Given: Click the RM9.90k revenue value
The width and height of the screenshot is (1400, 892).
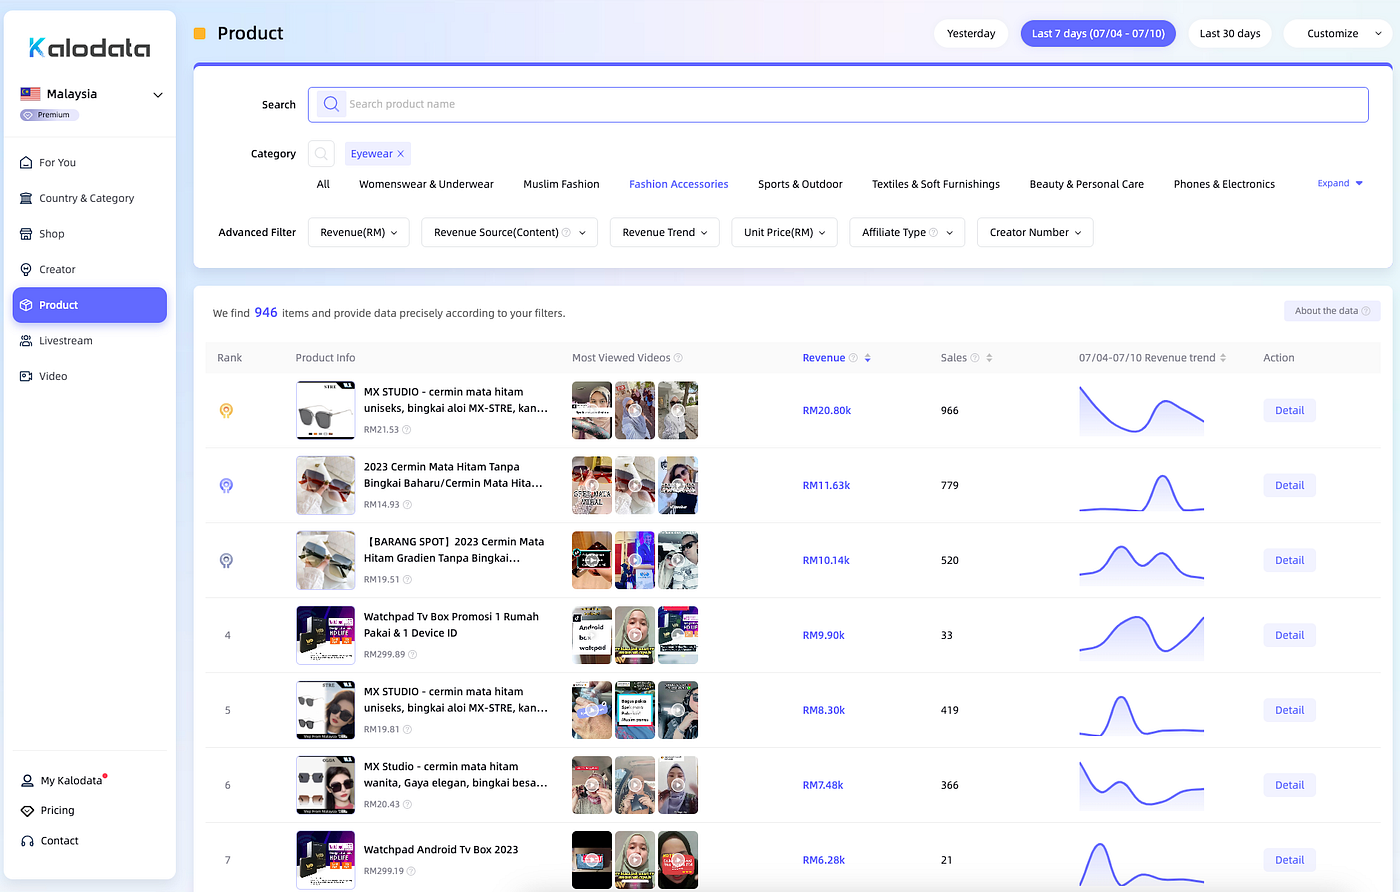Looking at the screenshot, I should tap(823, 635).
